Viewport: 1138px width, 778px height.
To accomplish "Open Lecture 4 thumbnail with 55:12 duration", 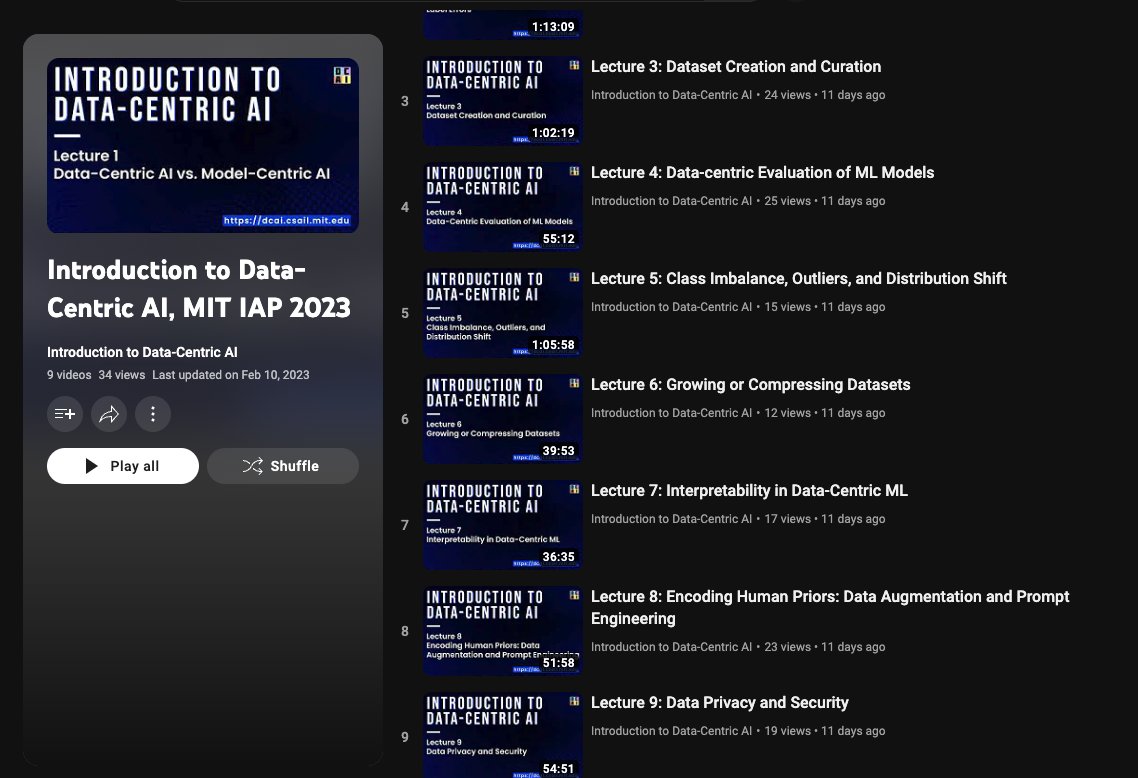I will [502, 207].
